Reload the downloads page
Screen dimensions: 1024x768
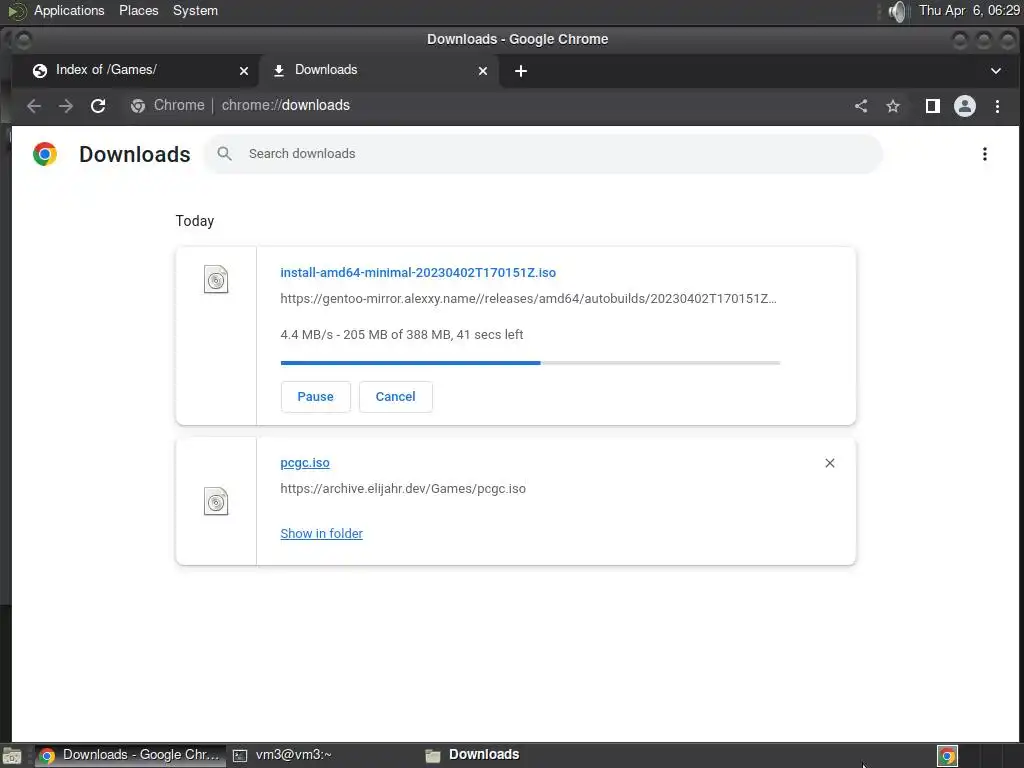[x=98, y=106]
